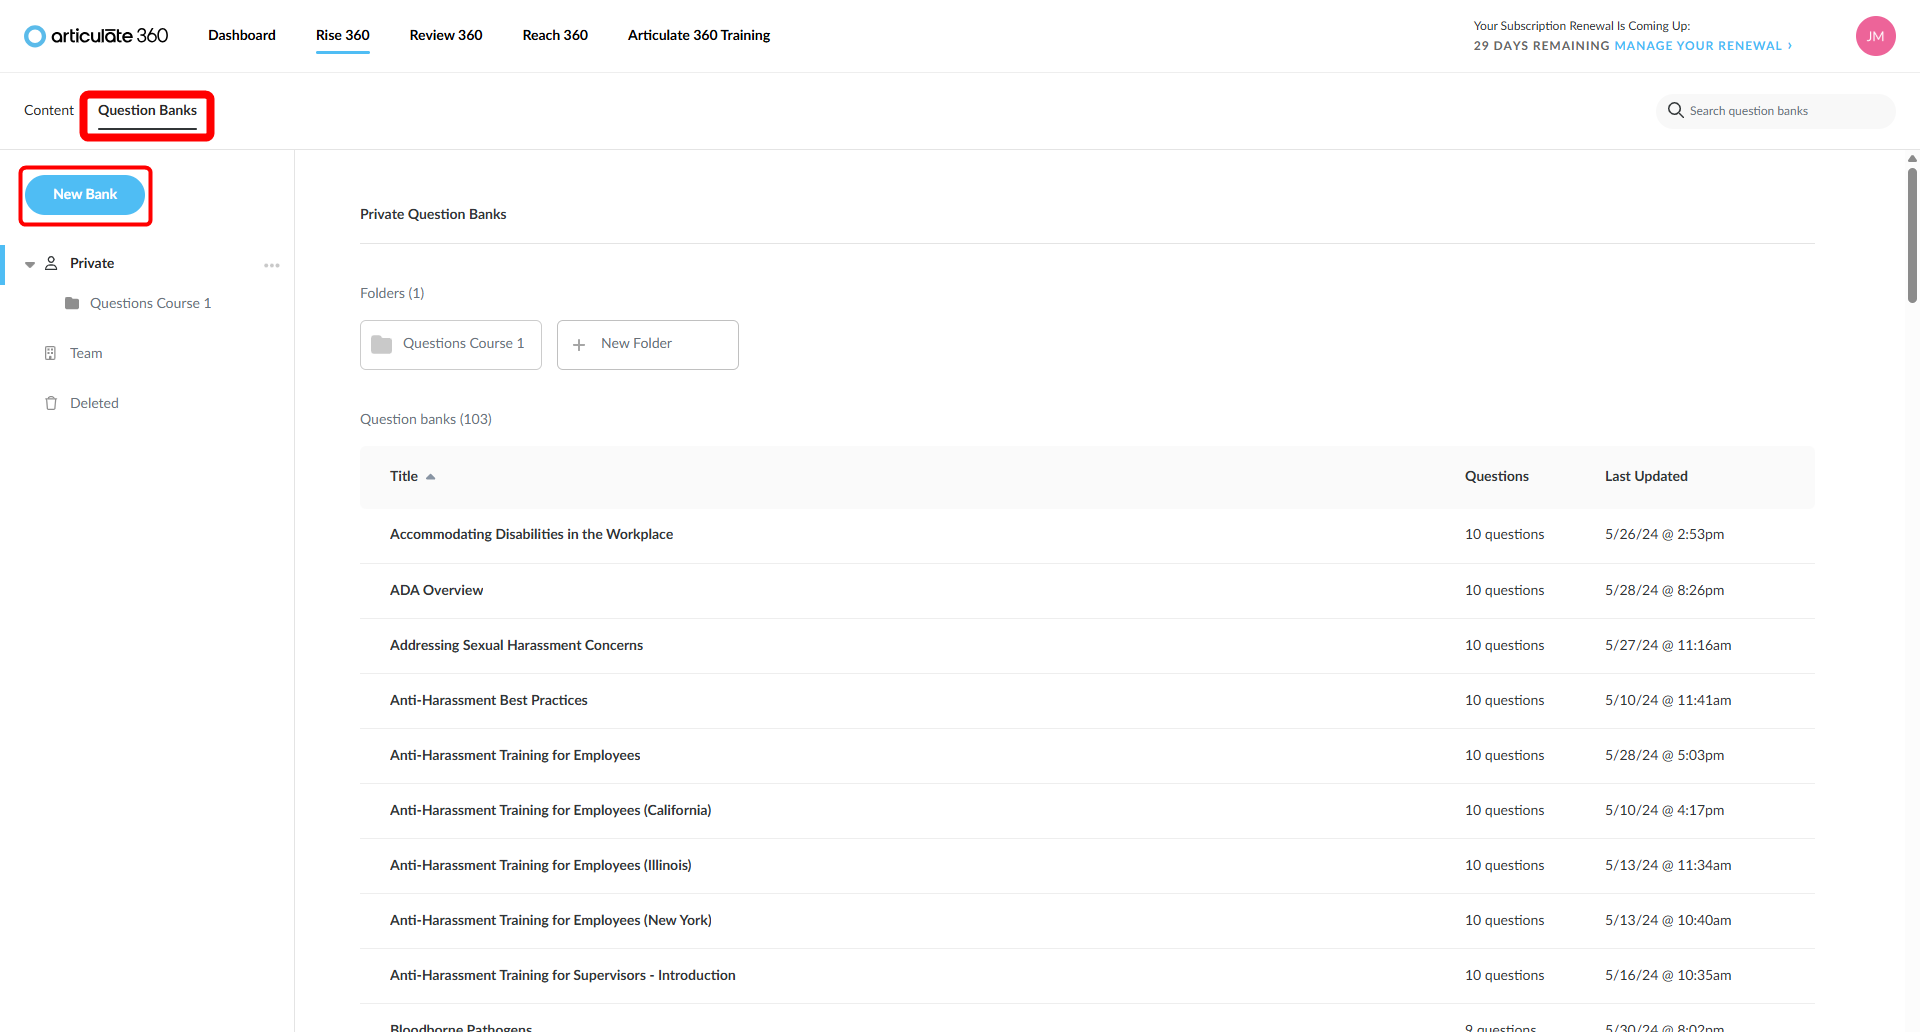Open Manage Your Renewal link
The height and width of the screenshot is (1032, 1920).
click(1703, 46)
